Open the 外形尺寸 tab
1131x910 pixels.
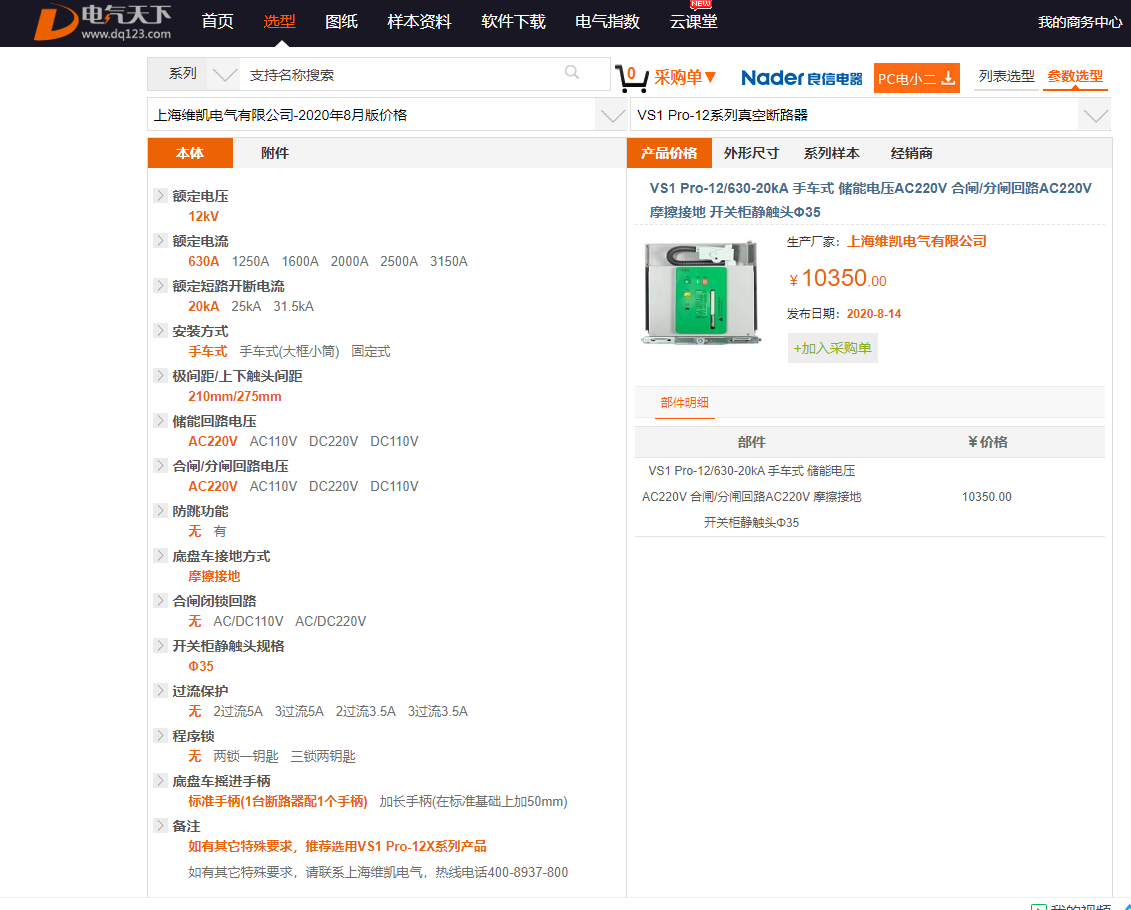click(751, 153)
